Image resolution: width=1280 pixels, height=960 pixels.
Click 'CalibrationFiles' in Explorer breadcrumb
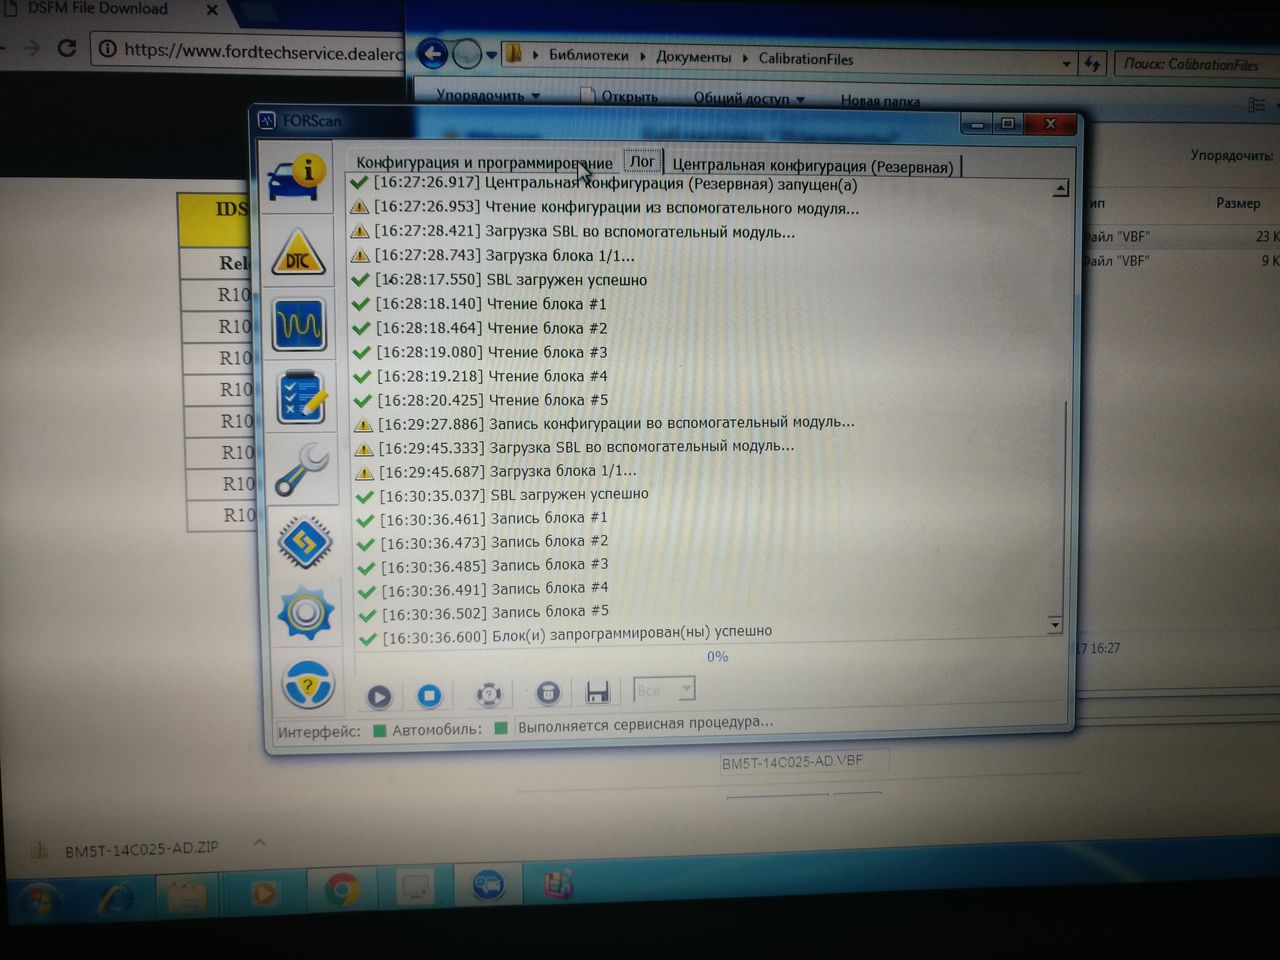805,59
